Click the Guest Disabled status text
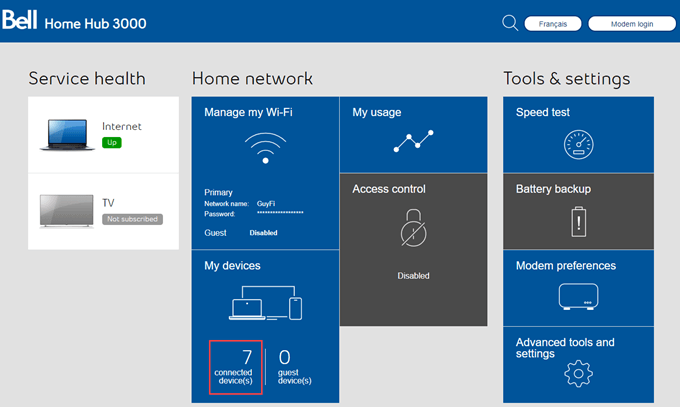The height and width of the screenshot is (407, 680). coord(263,233)
